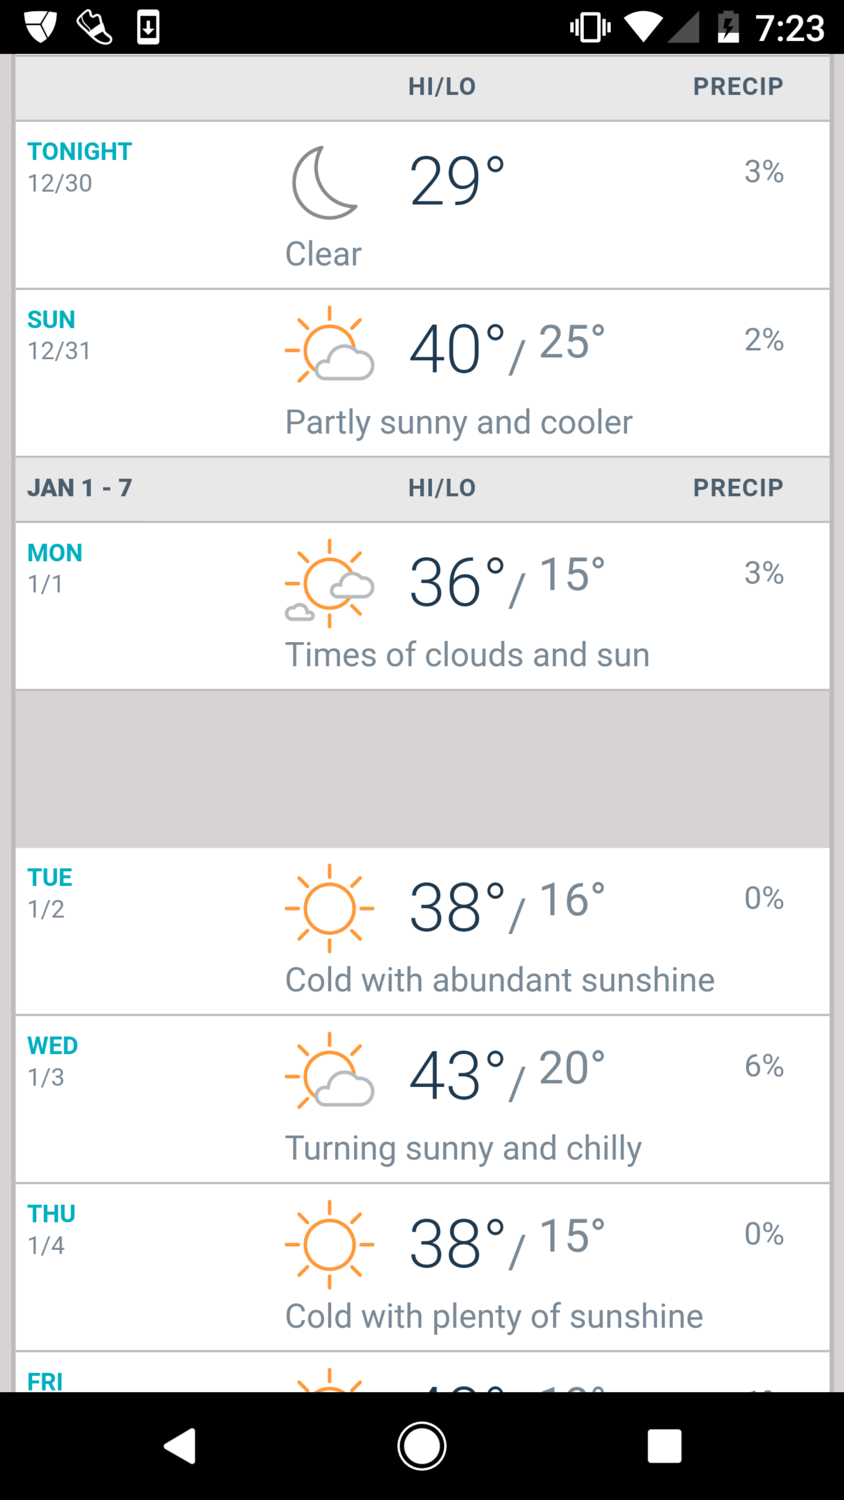Screen dimensions: 844x1500
Task: Open the download notification in status bar
Action: coord(148,27)
